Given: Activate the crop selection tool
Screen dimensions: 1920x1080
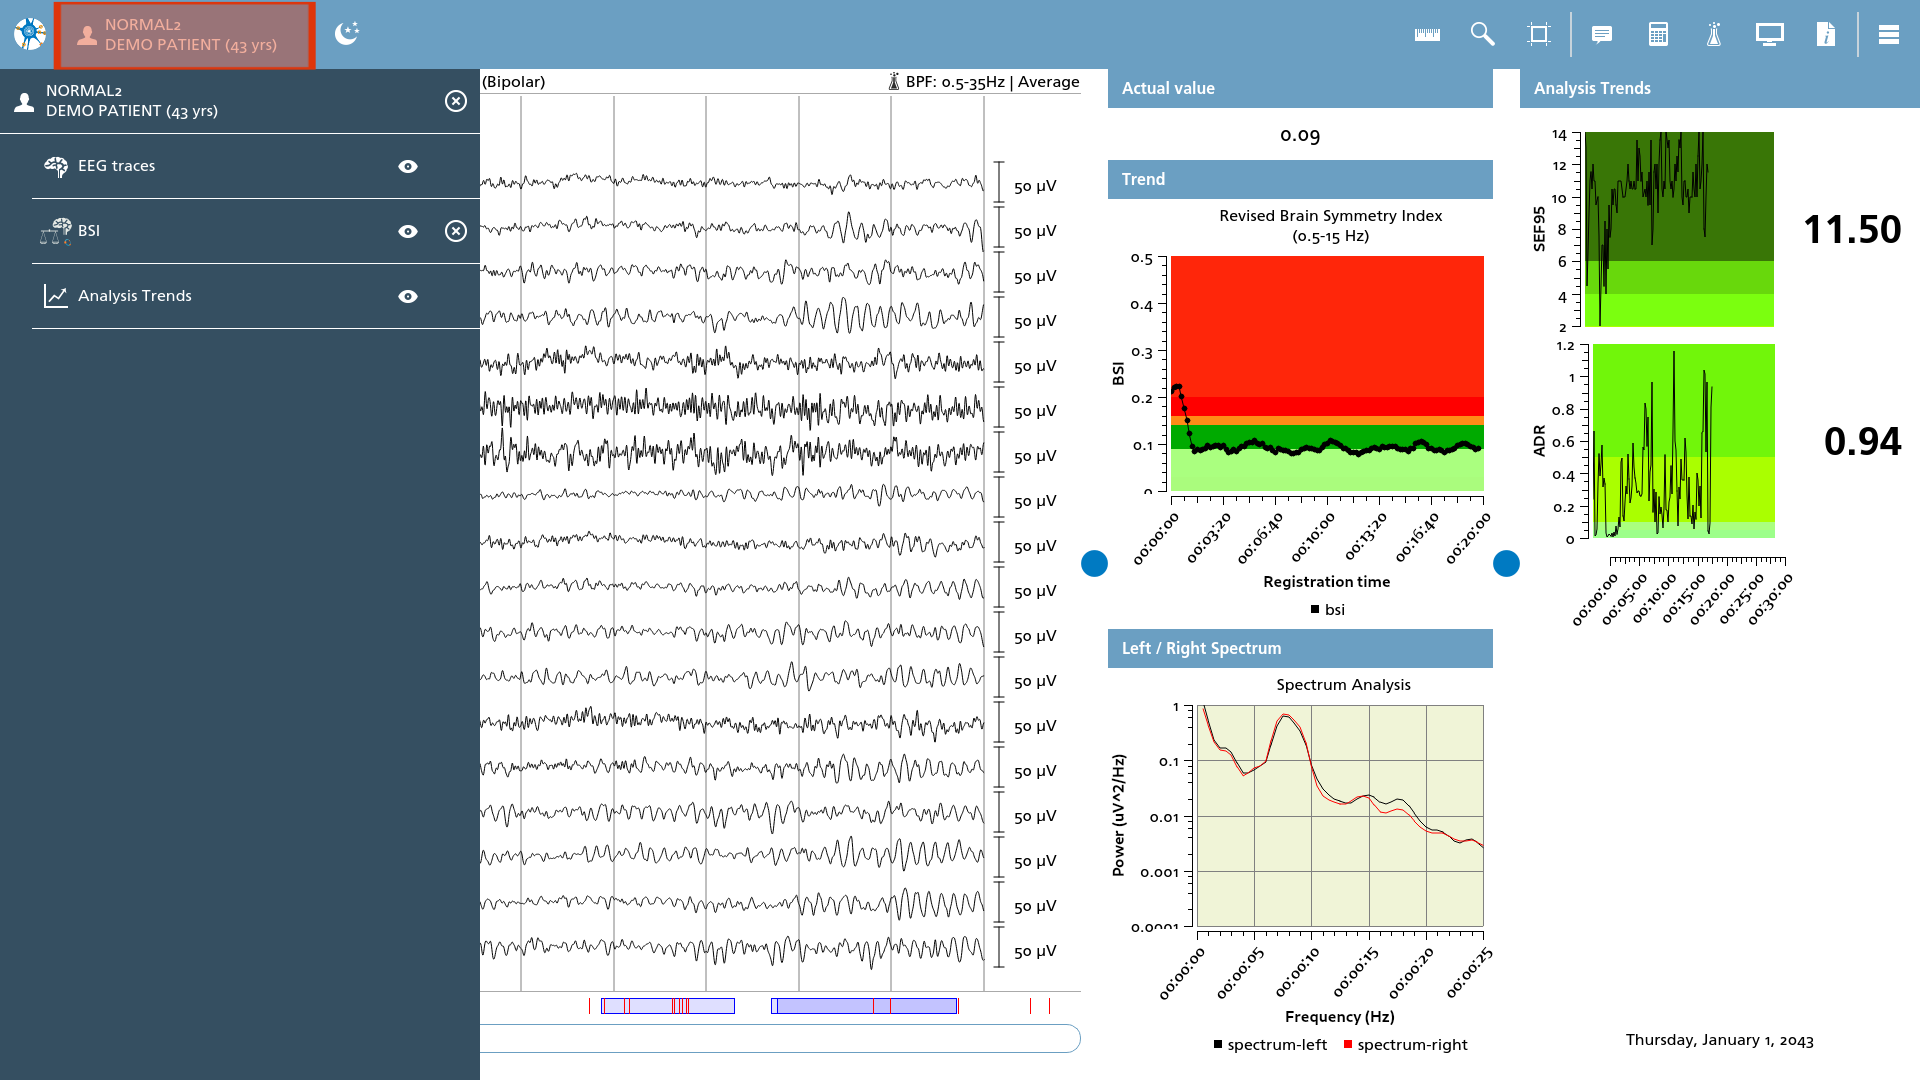Looking at the screenshot, I should click(x=1539, y=34).
